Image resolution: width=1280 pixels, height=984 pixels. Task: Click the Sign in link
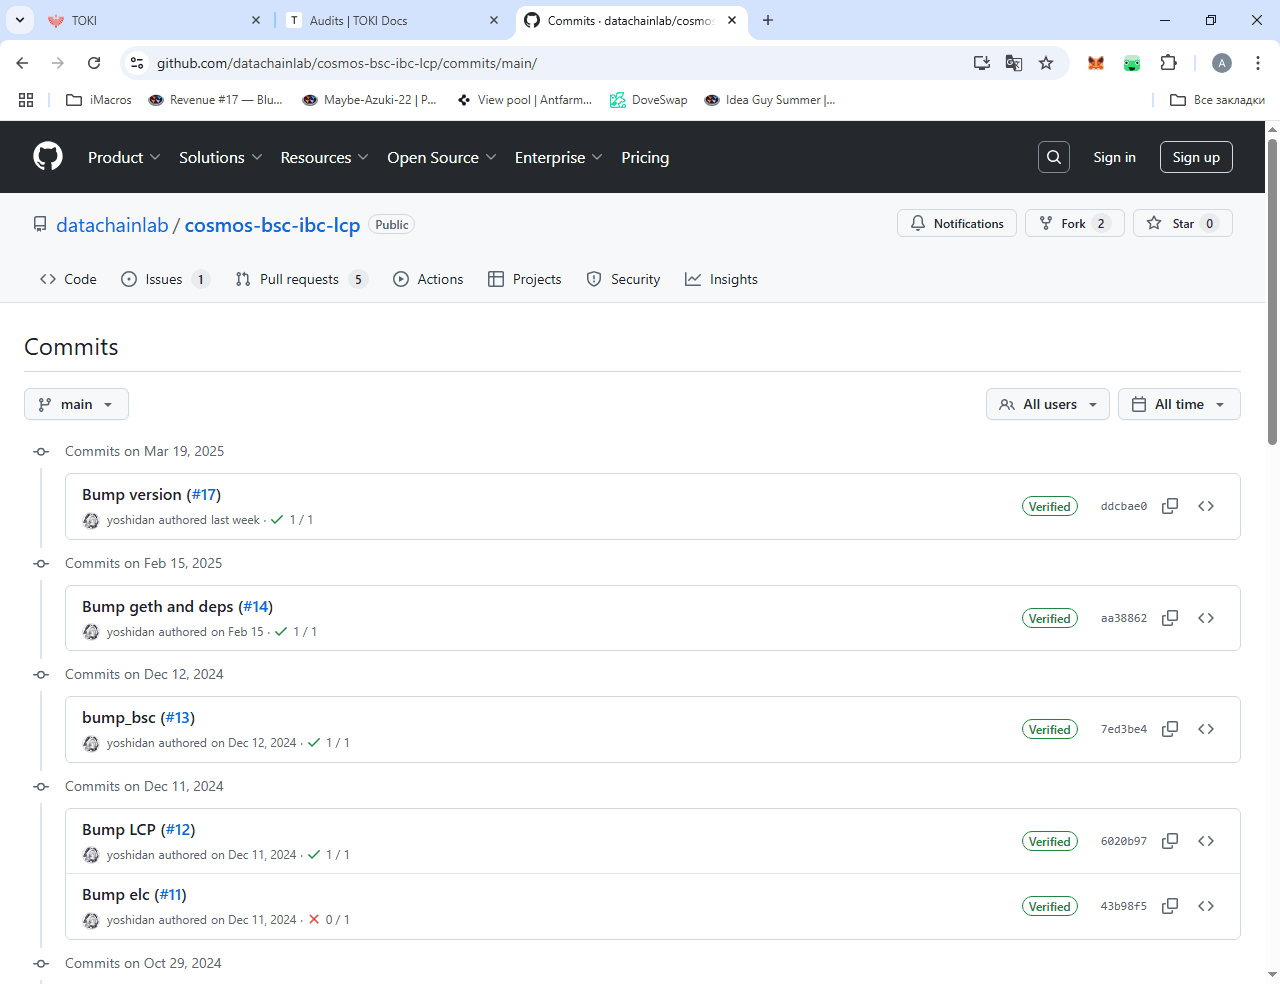pyautogui.click(x=1114, y=157)
